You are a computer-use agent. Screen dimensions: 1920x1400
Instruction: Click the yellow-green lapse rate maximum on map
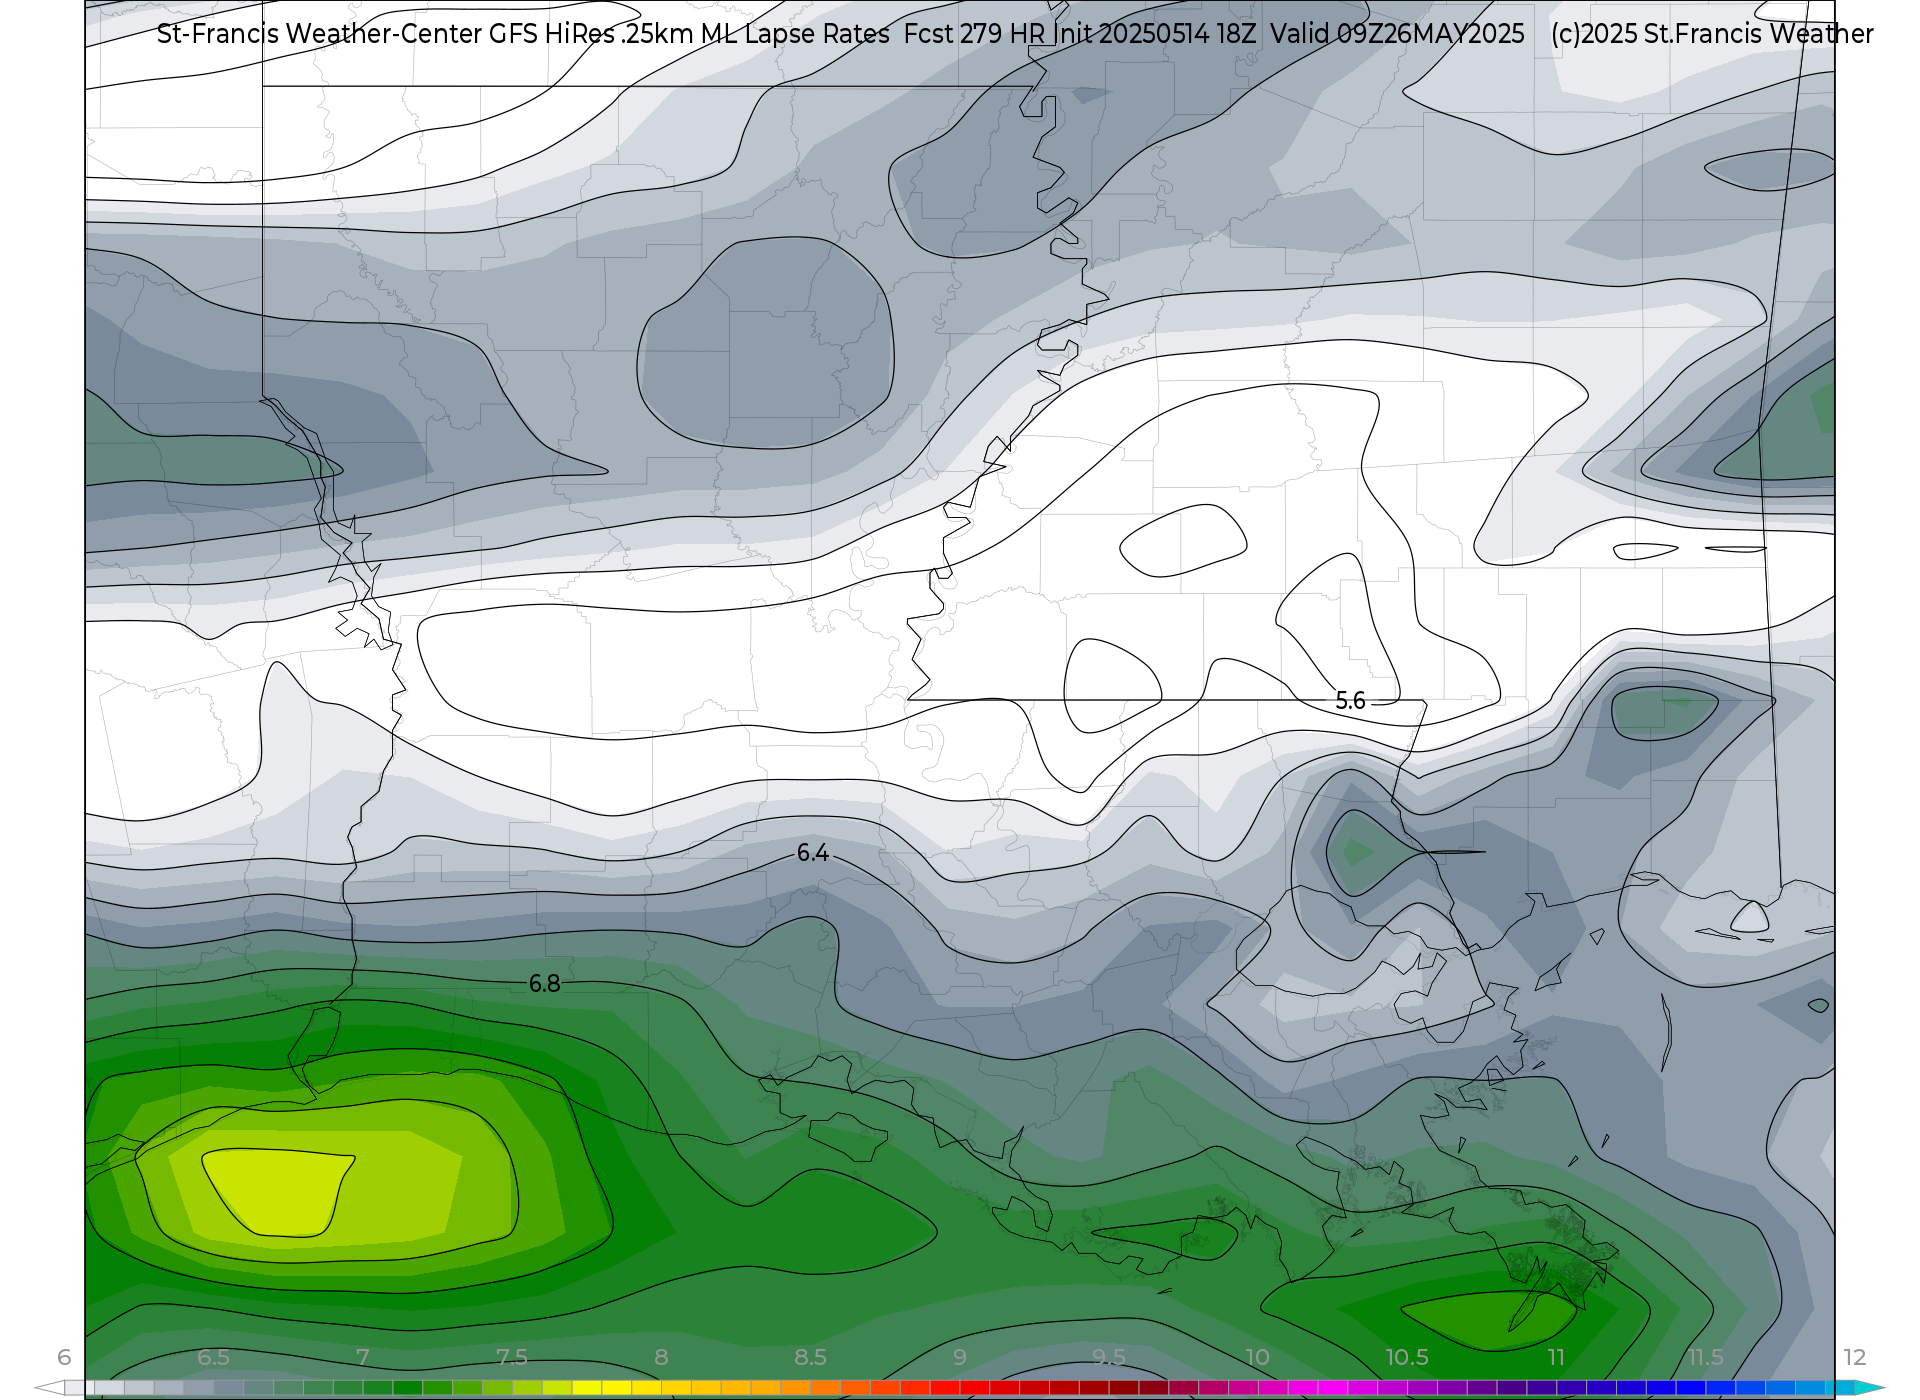point(278,1192)
